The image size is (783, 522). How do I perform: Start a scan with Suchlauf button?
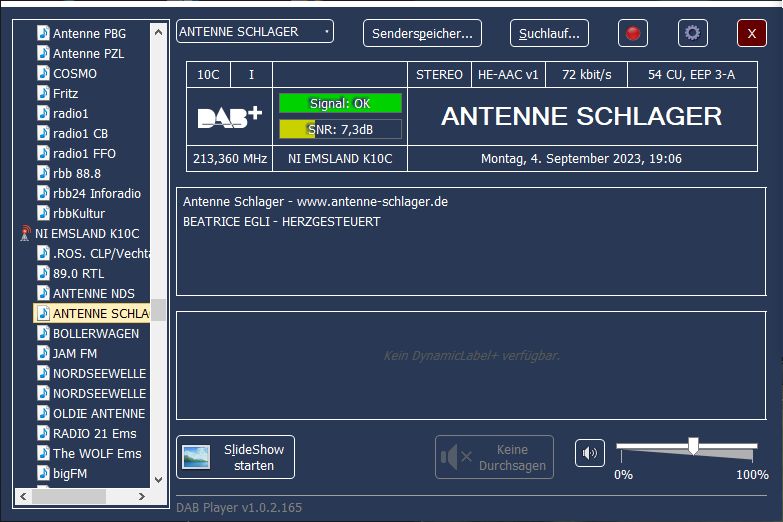click(x=549, y=33)
